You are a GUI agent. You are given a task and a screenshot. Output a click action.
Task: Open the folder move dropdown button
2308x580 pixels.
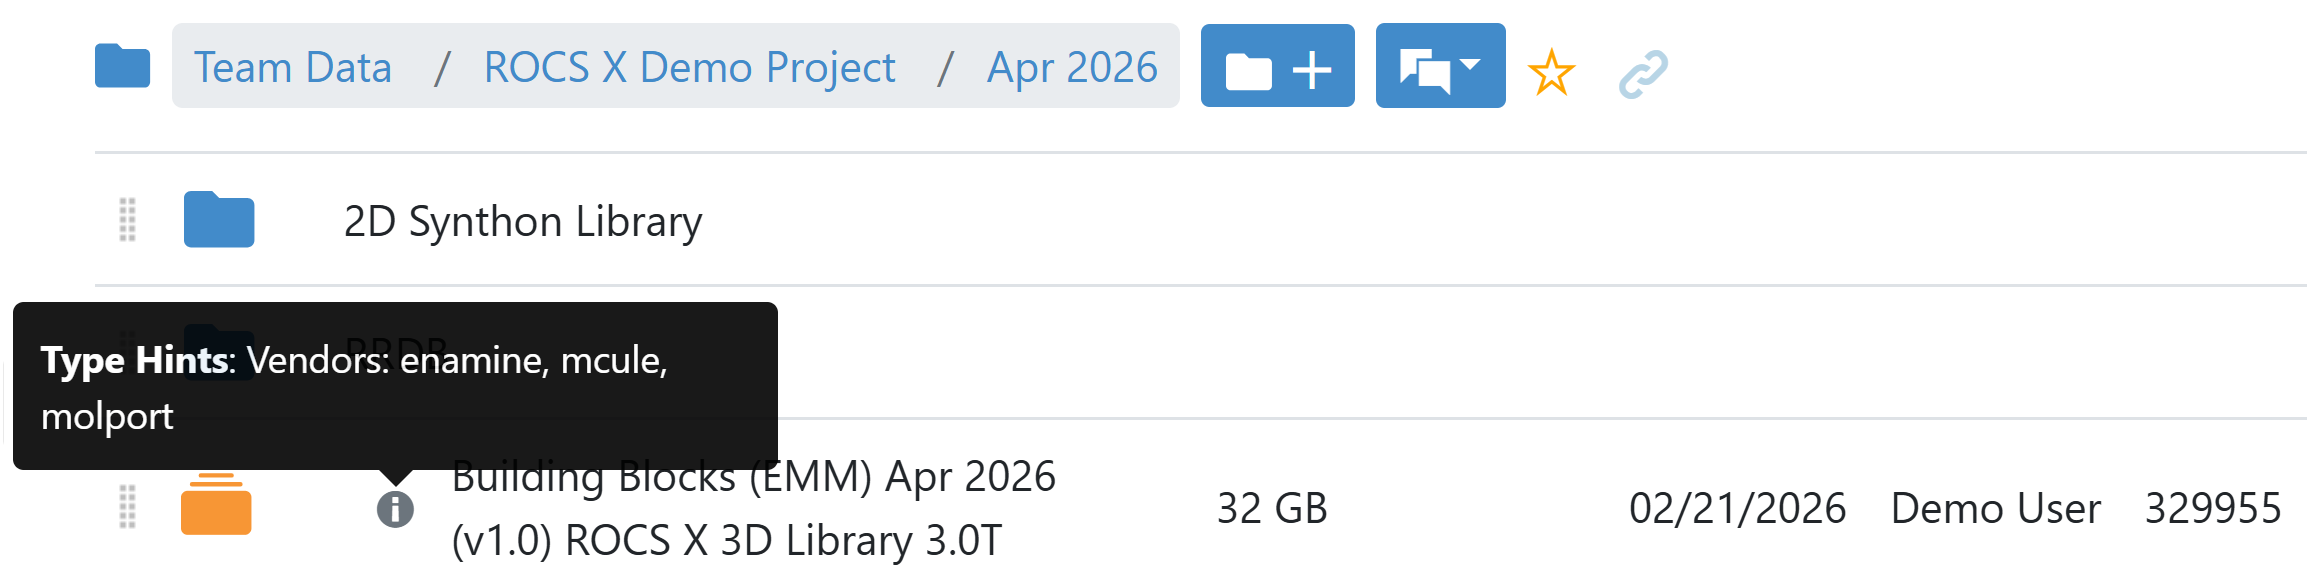(1440, 67)
